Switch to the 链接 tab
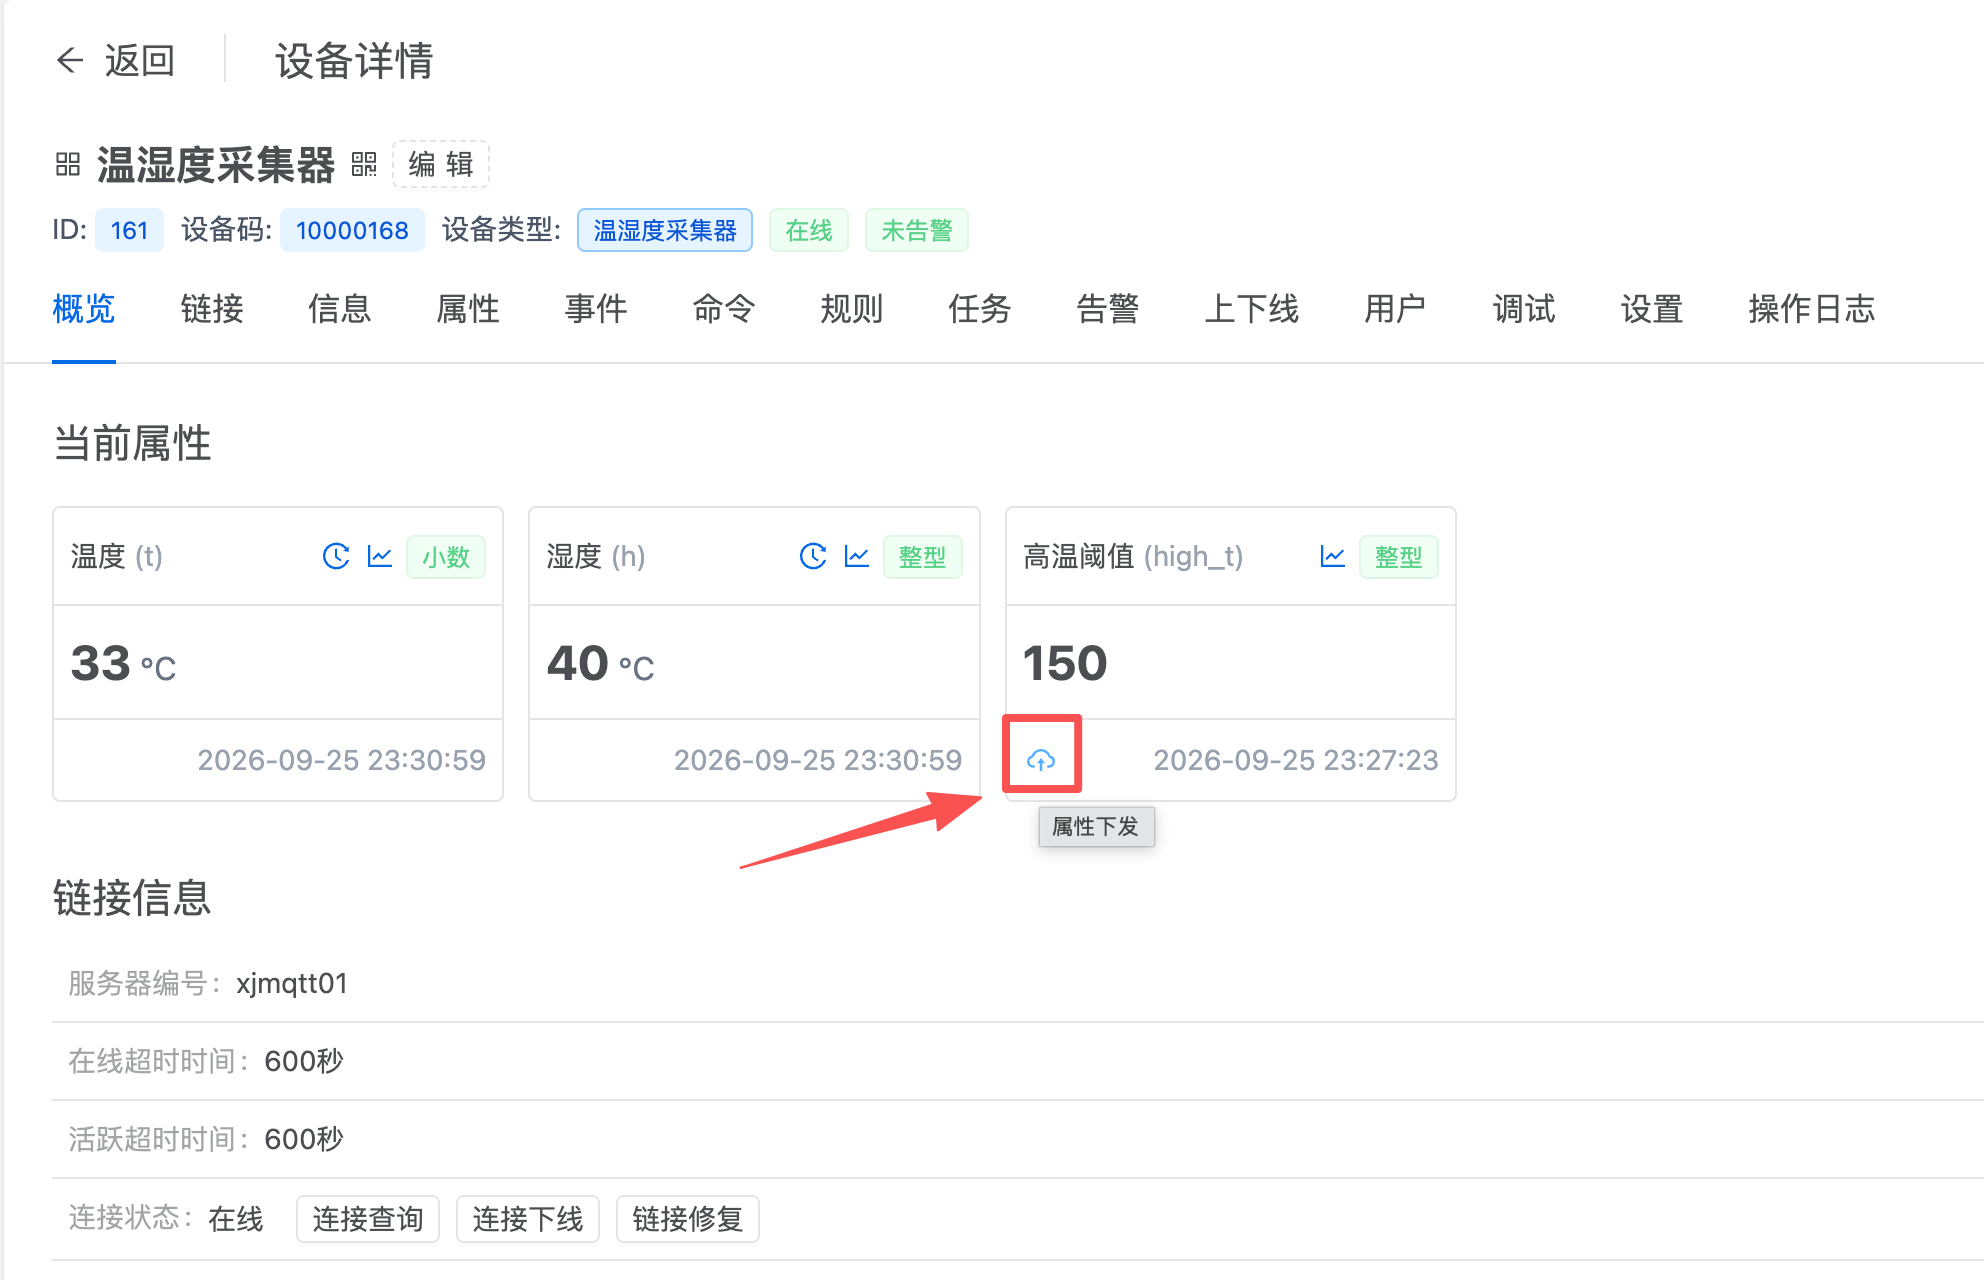Image resolution: width=1984 pixels, height=1280 pixels. coord(212,309)
